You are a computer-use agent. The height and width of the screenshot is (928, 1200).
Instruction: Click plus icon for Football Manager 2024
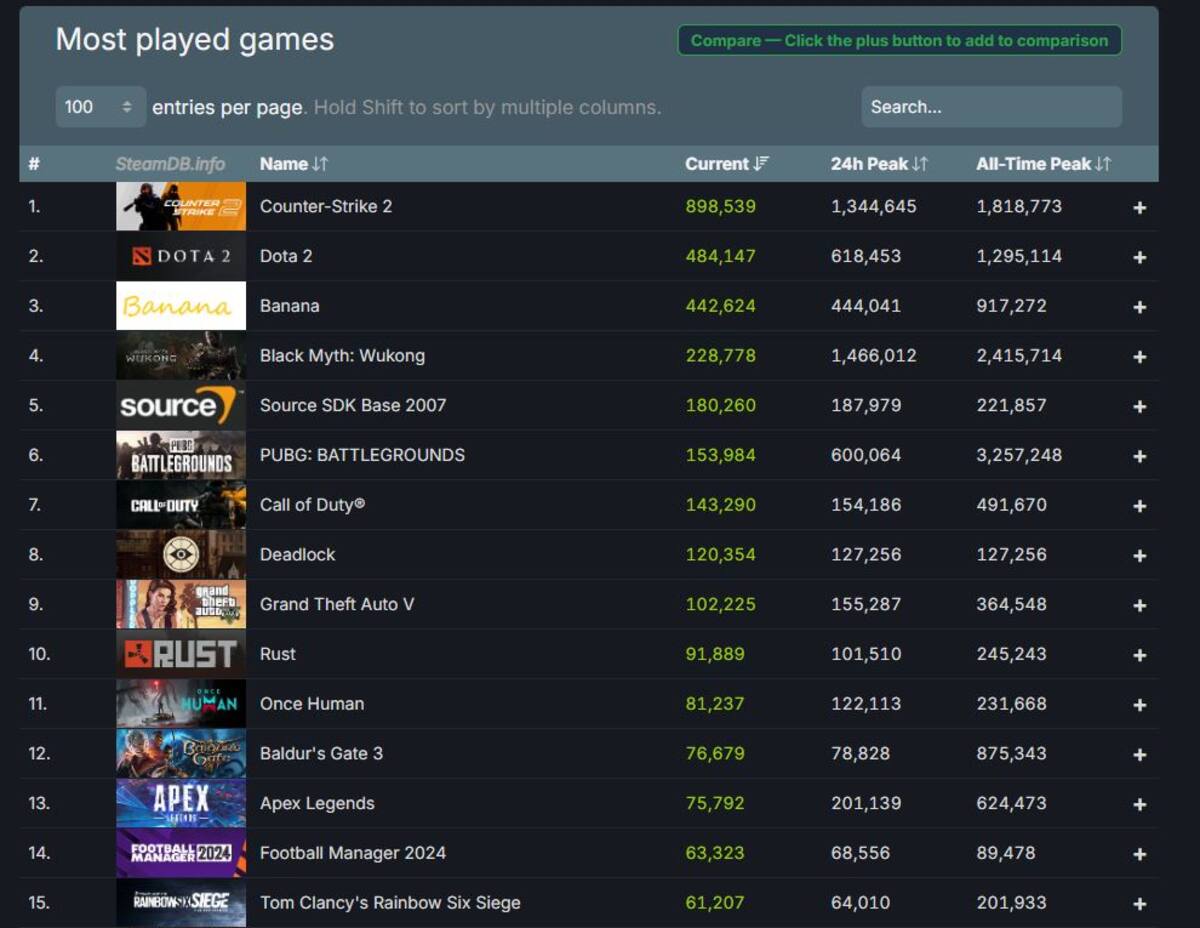(1139, 854)
